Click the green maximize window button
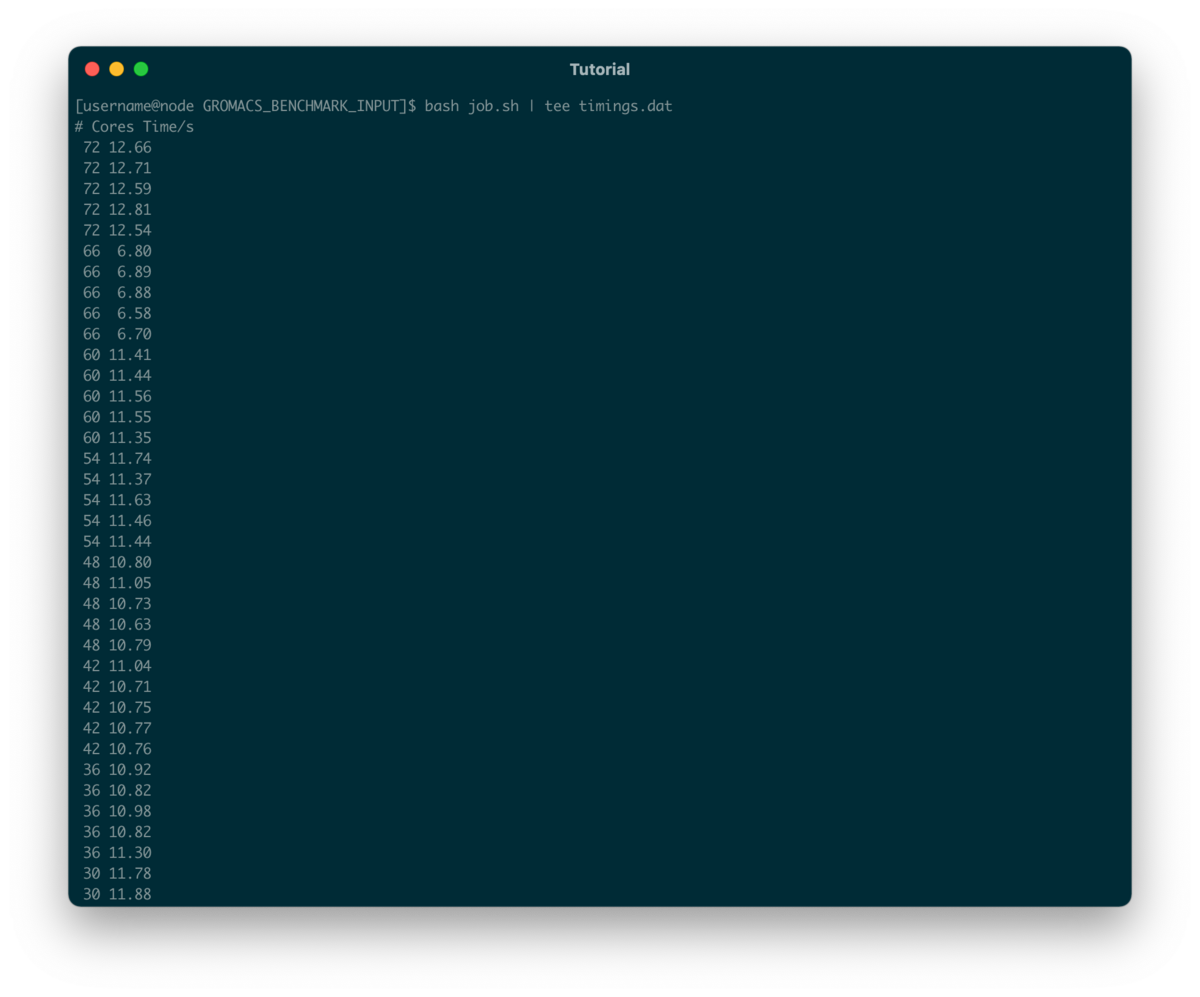 (141, 69)
